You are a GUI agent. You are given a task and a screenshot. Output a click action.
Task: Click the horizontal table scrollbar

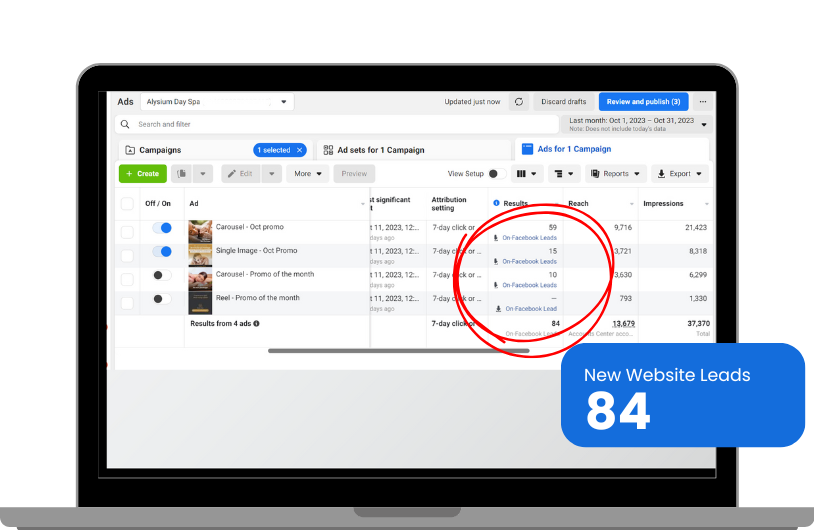(399, 351)
